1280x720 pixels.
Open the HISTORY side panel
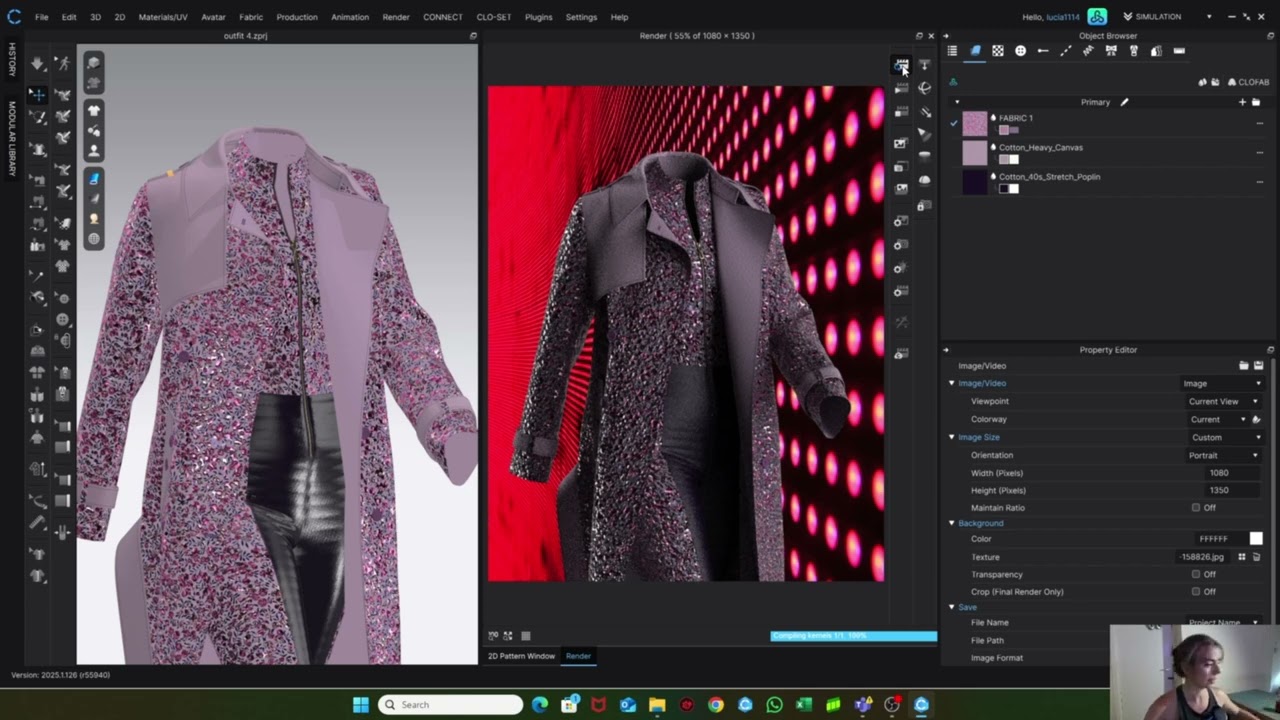pyautogui.click(x=12, y=59)
